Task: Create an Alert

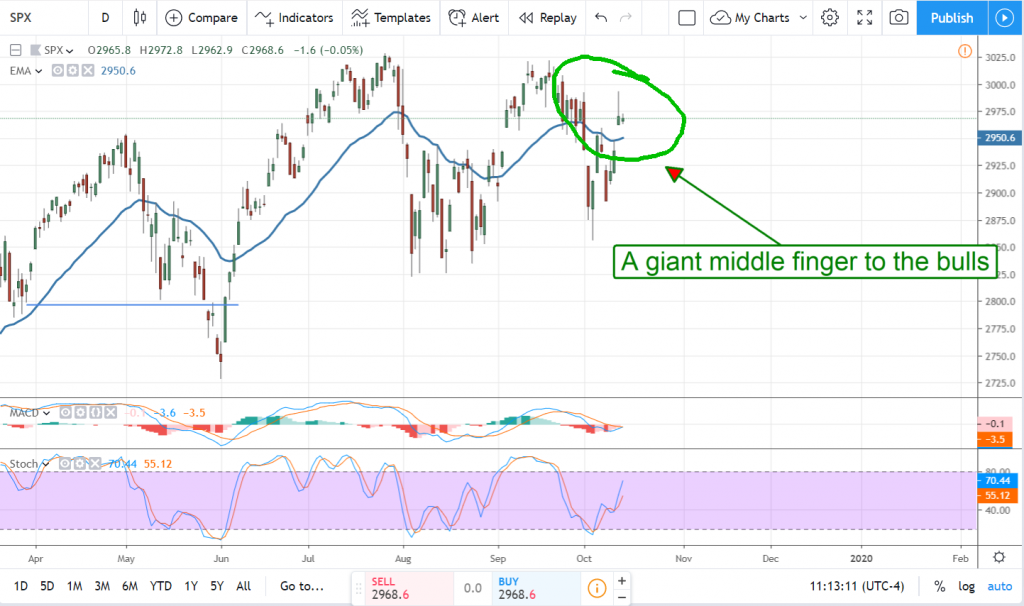Action: (473, 17)
